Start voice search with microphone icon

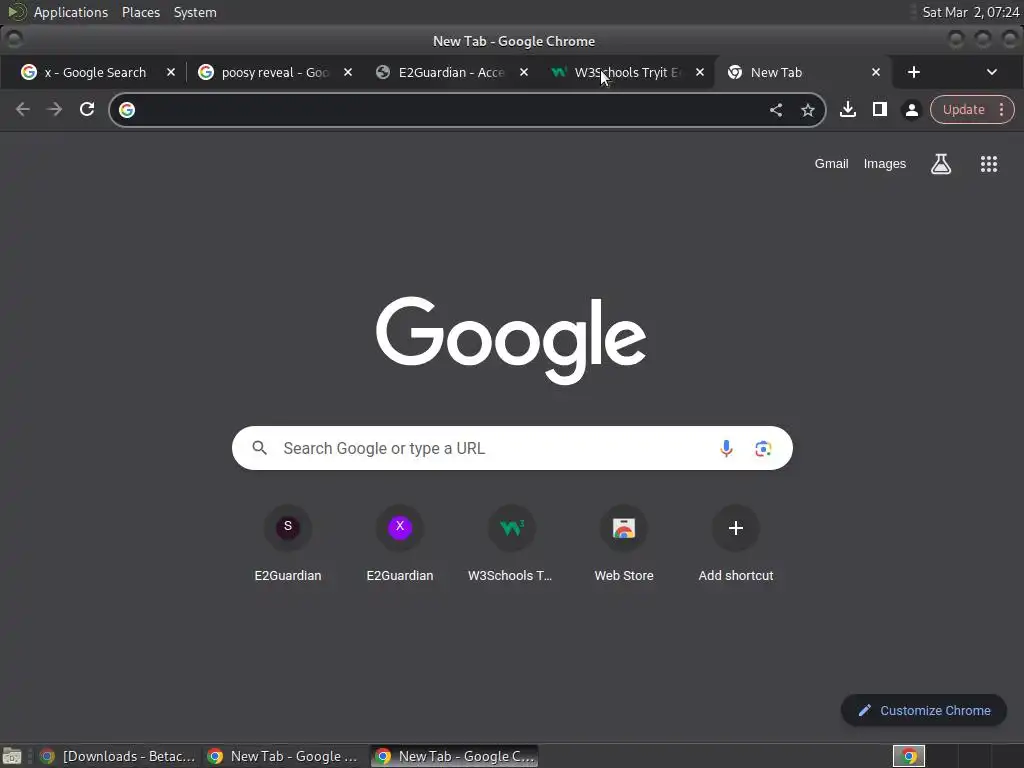(726, 448)
